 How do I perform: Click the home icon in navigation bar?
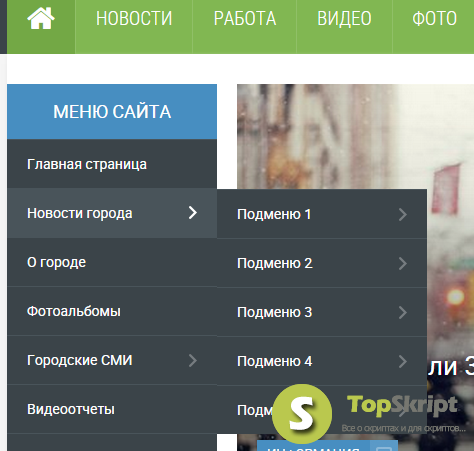[41, 19]
